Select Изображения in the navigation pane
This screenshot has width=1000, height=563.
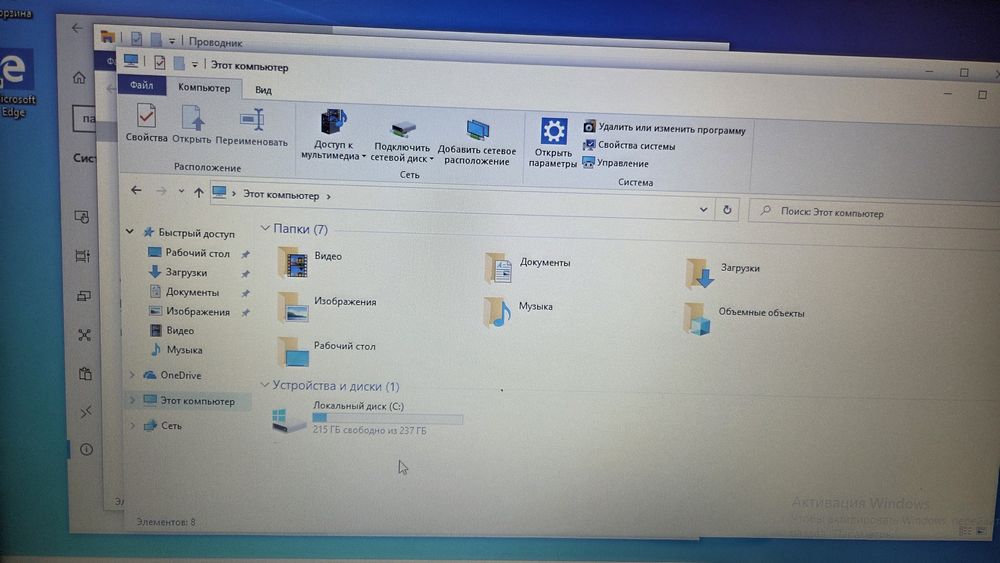[198, 312]
